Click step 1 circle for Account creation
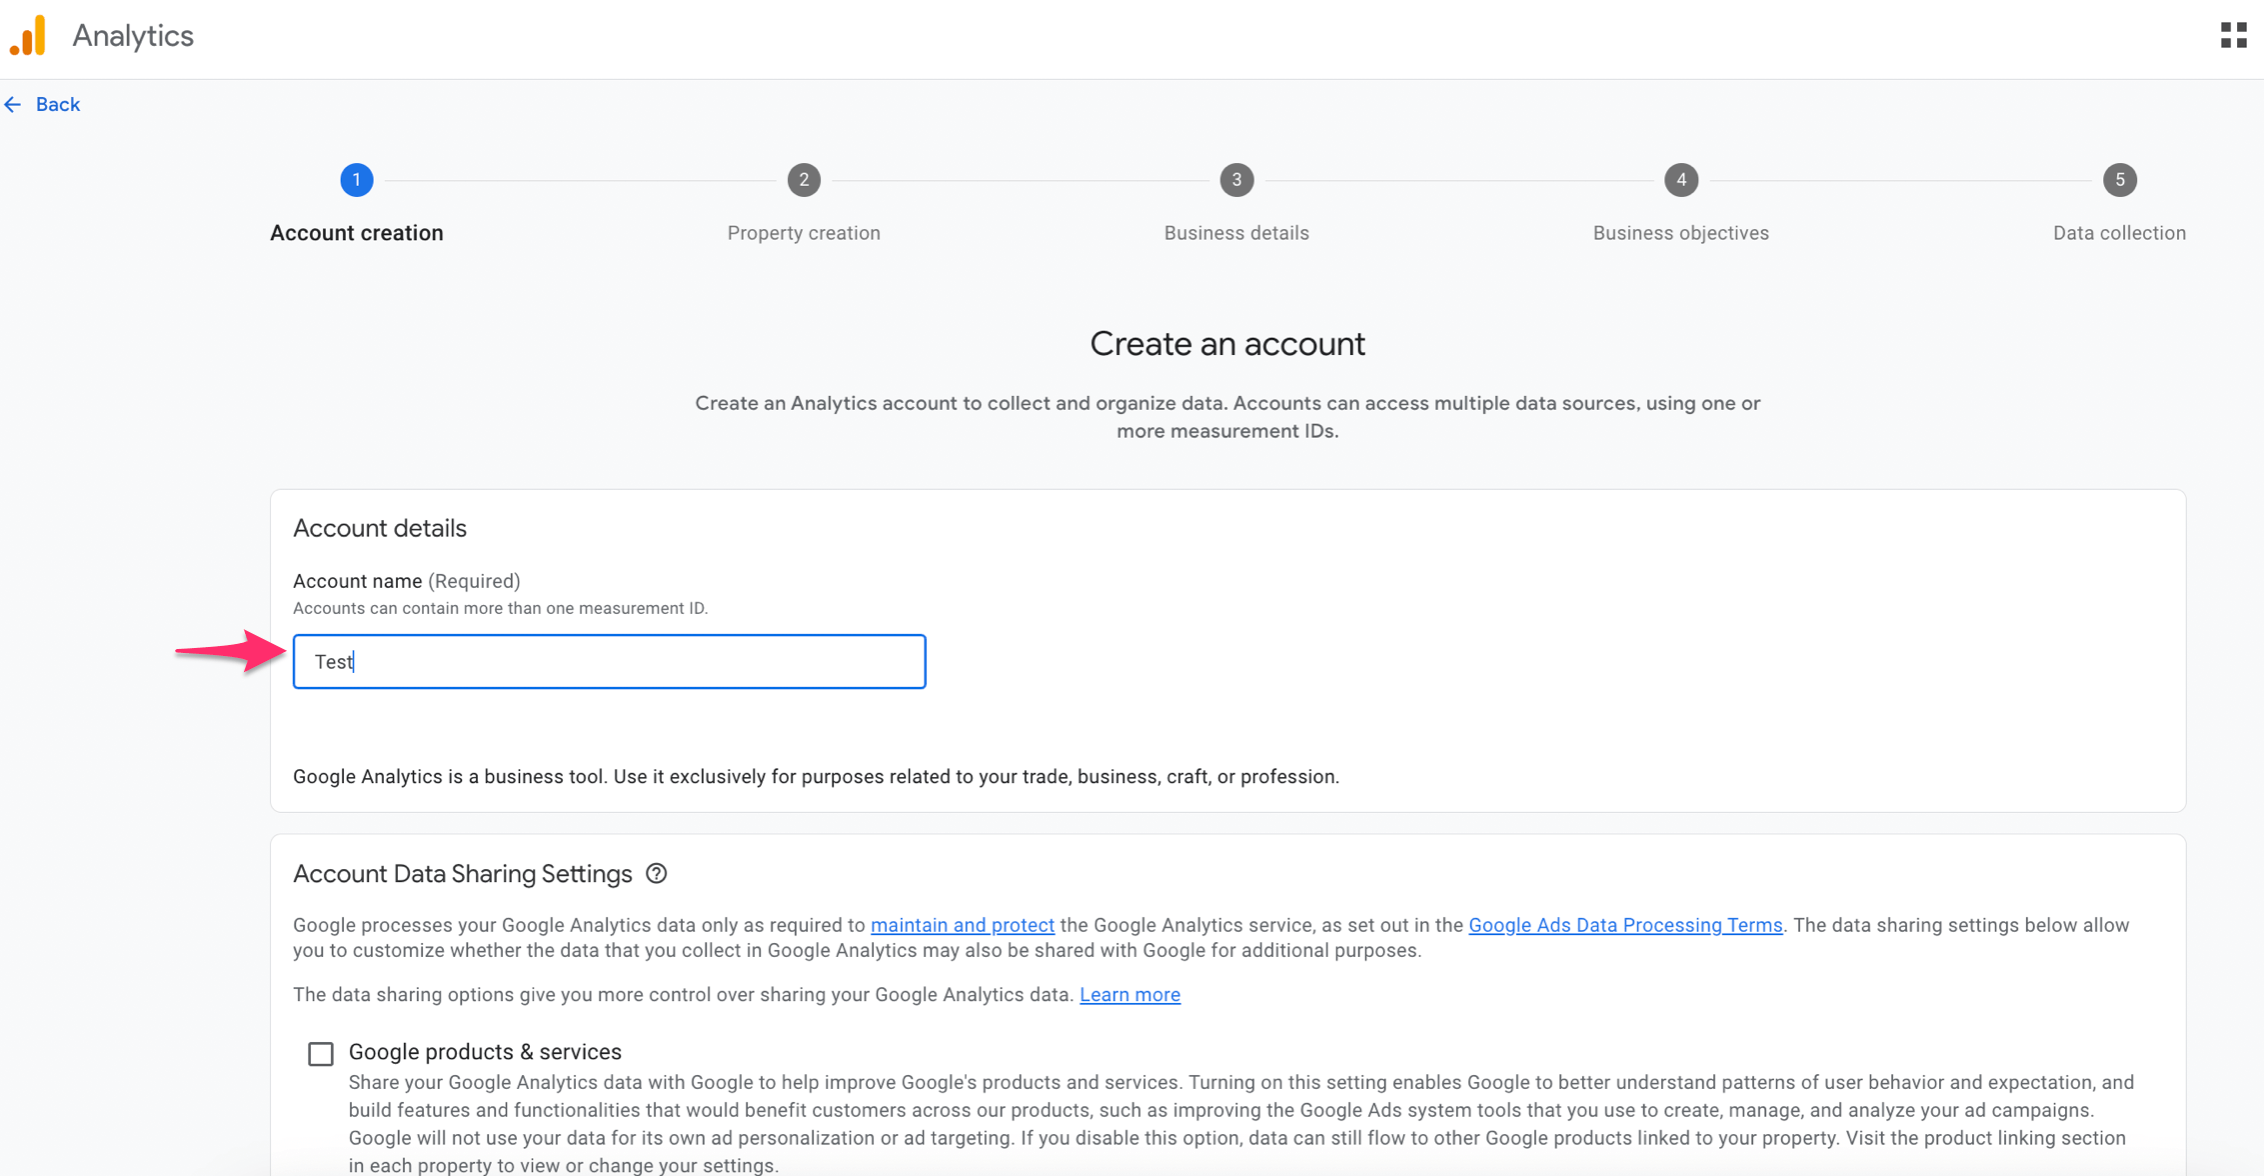The height and width of the screenshot is (1176, 2264). coord(356,180)
